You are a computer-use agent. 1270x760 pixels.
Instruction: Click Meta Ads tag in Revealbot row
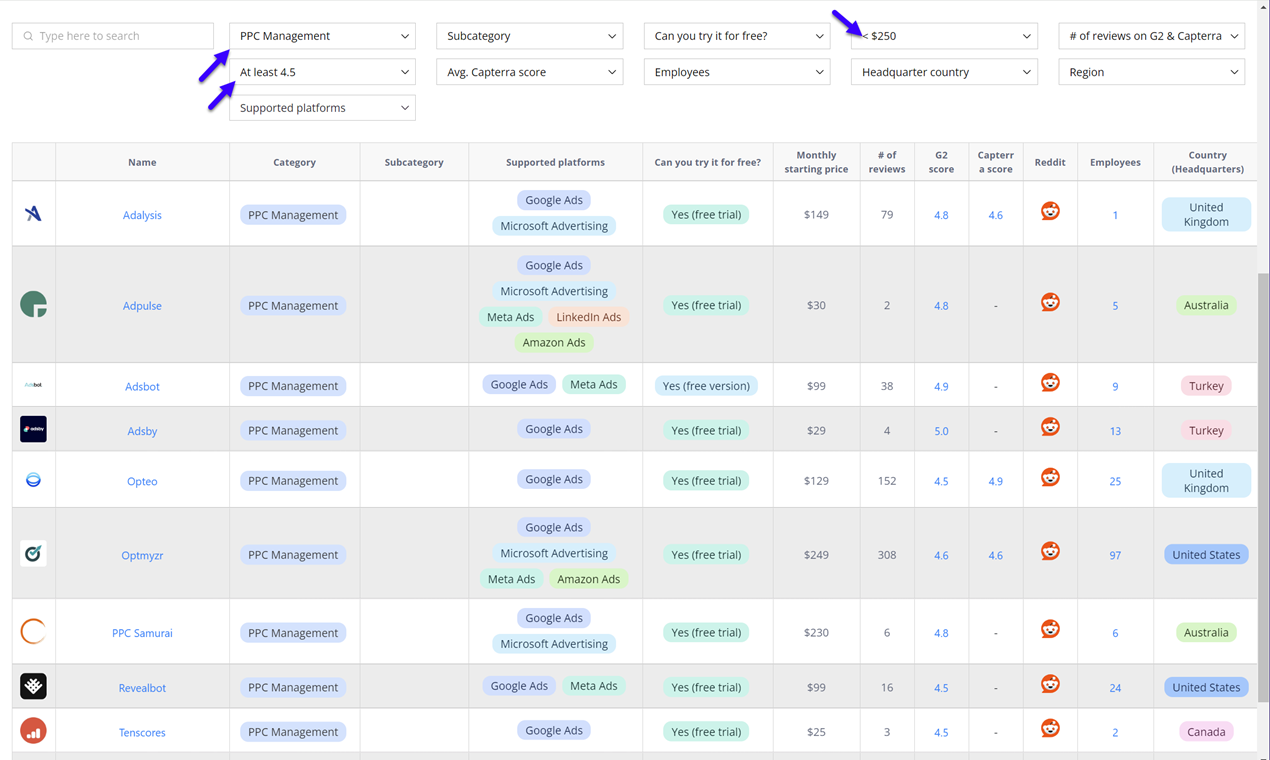click(x=594, y=686)
